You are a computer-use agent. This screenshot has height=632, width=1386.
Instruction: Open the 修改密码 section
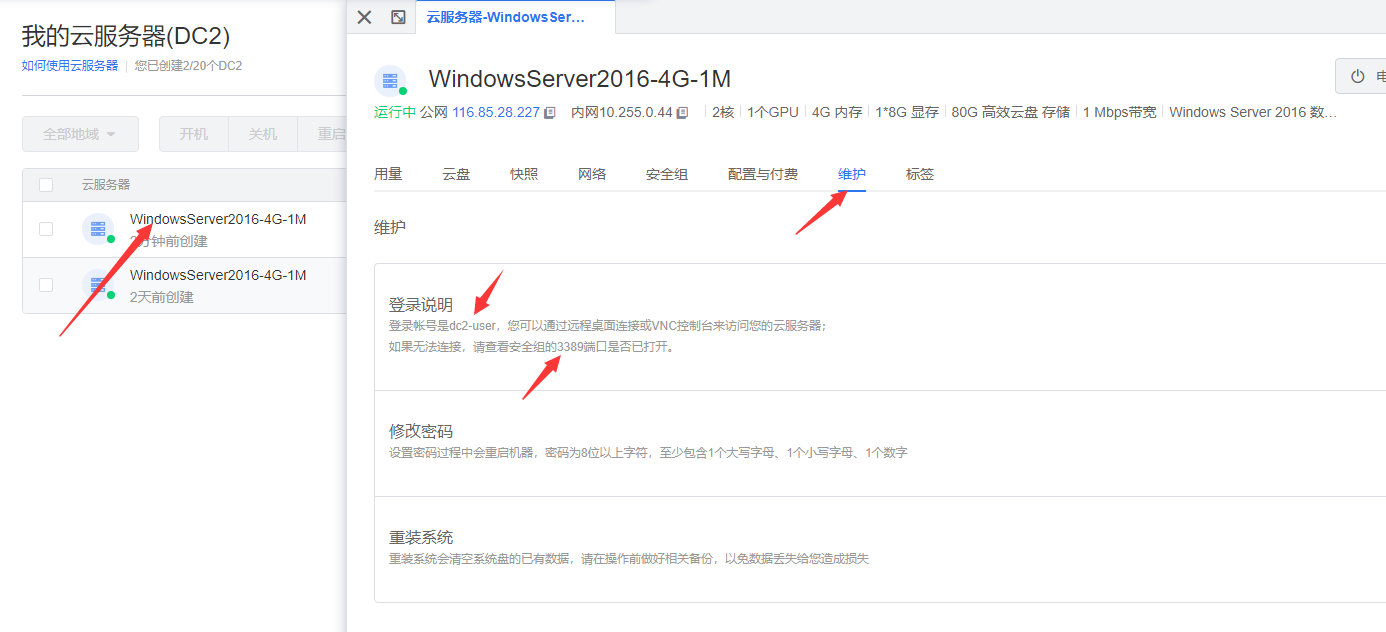pos(880,443)
